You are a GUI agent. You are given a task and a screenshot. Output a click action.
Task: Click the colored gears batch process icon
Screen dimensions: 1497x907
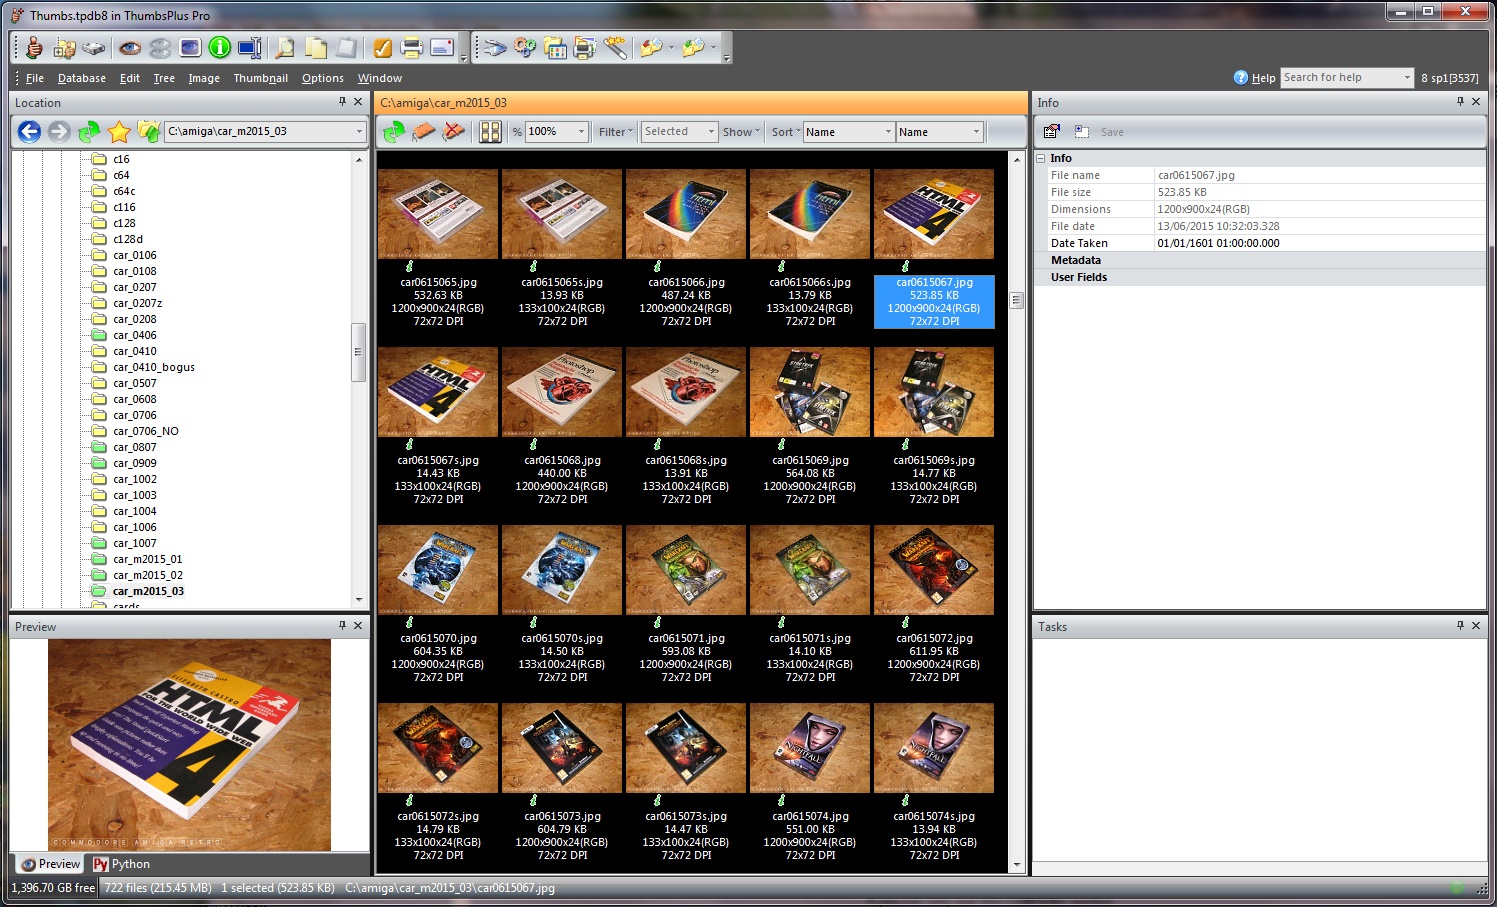(525, 47)
